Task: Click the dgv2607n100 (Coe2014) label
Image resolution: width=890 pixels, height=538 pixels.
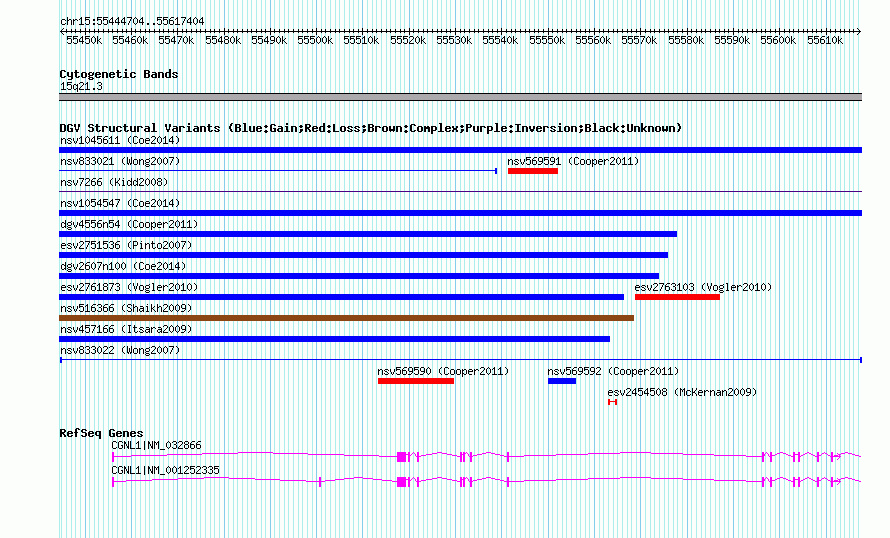Action: coord(123,266)
